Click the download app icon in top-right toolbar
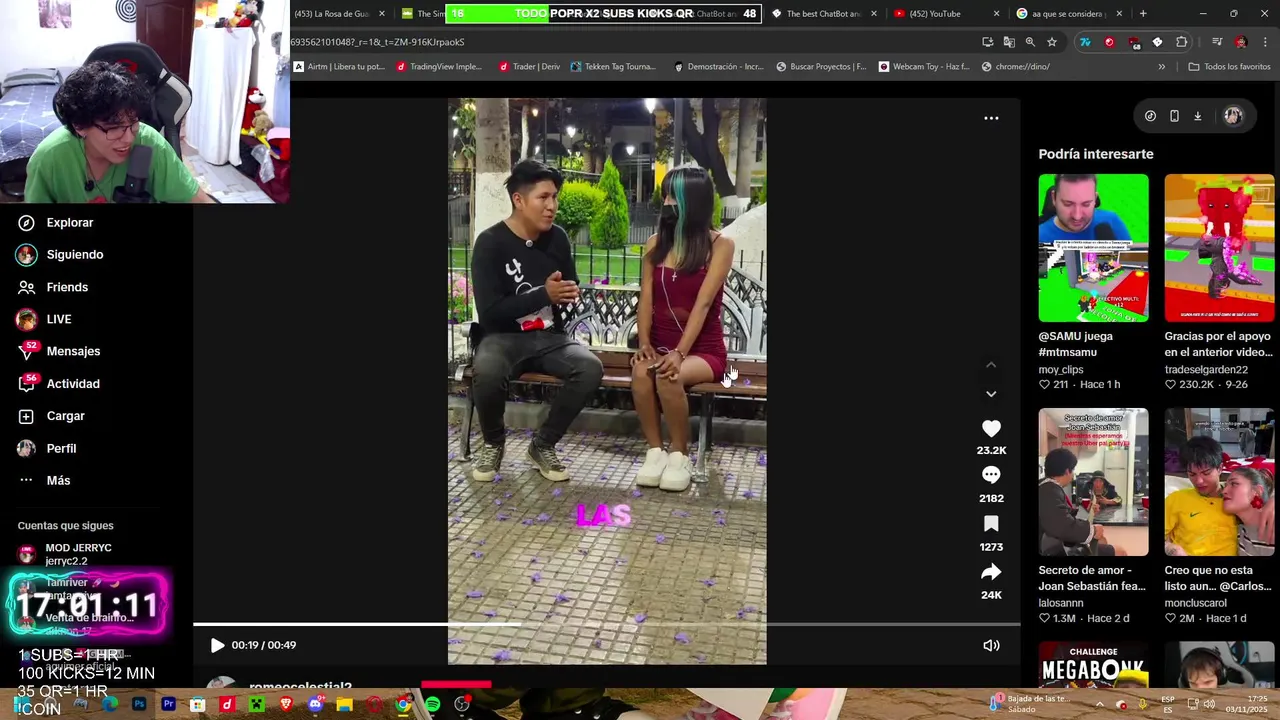This screenshot has width=1280, height=720. [x=1197, y=116]
